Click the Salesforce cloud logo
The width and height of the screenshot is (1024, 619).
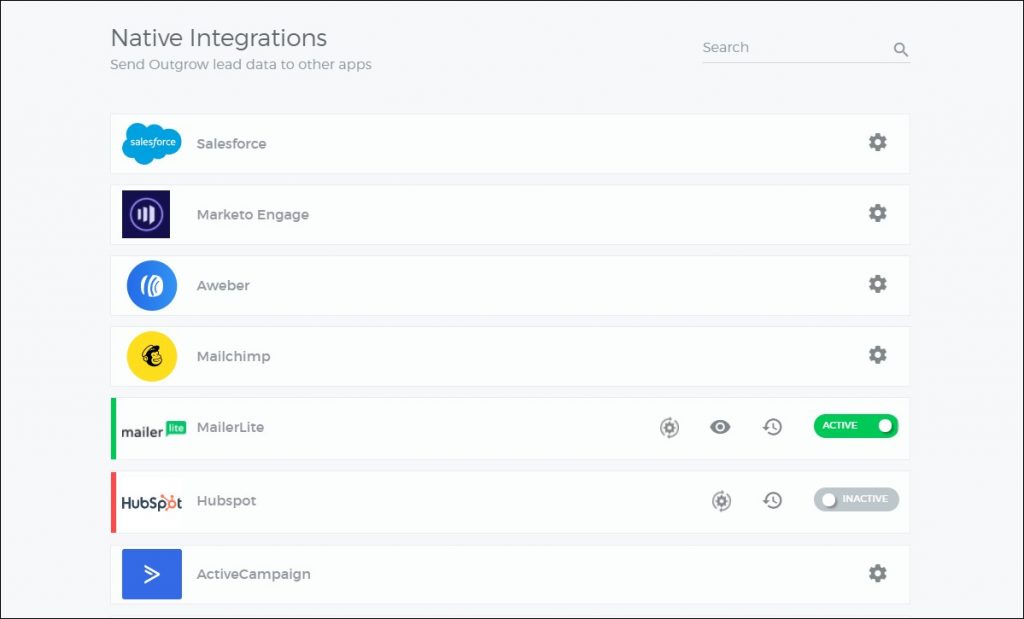(152, 143)
